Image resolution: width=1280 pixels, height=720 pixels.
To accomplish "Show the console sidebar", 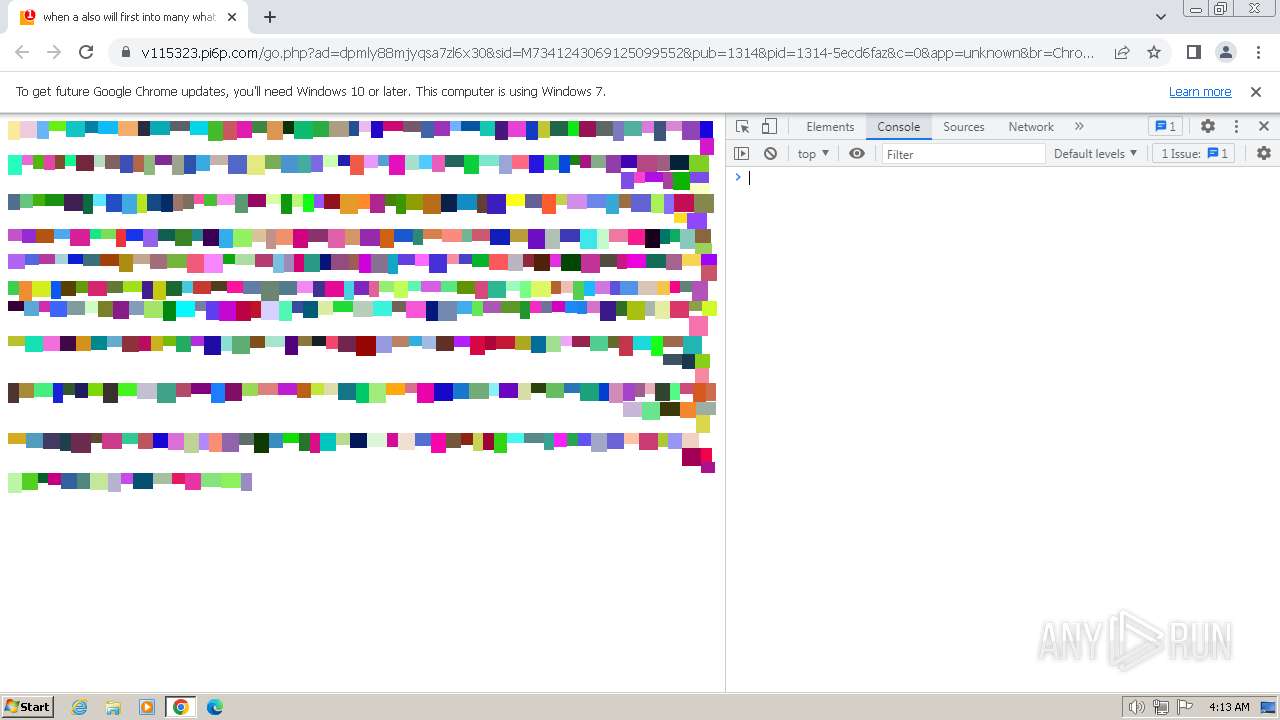I will 741,153.
